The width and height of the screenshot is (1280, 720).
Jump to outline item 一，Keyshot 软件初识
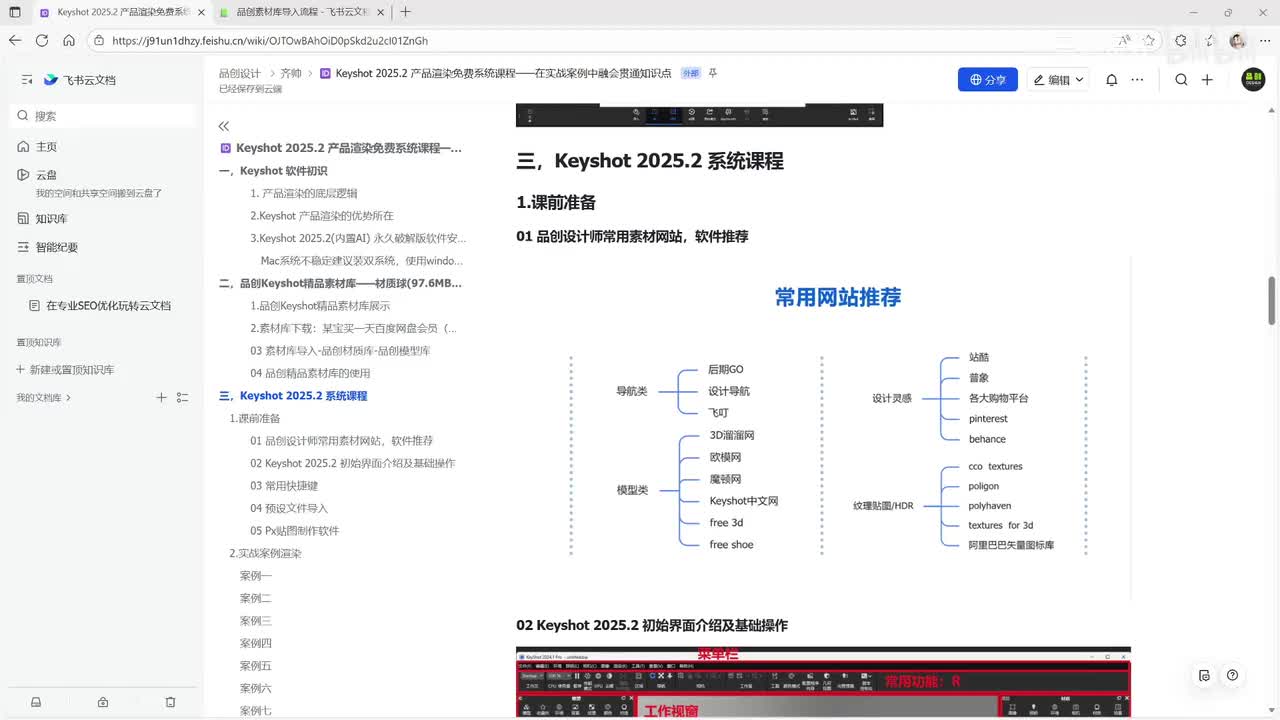pos(273,171)
